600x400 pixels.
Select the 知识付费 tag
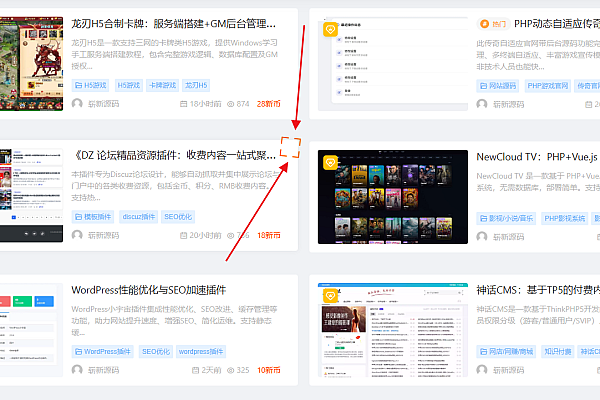tap(558, 351)
